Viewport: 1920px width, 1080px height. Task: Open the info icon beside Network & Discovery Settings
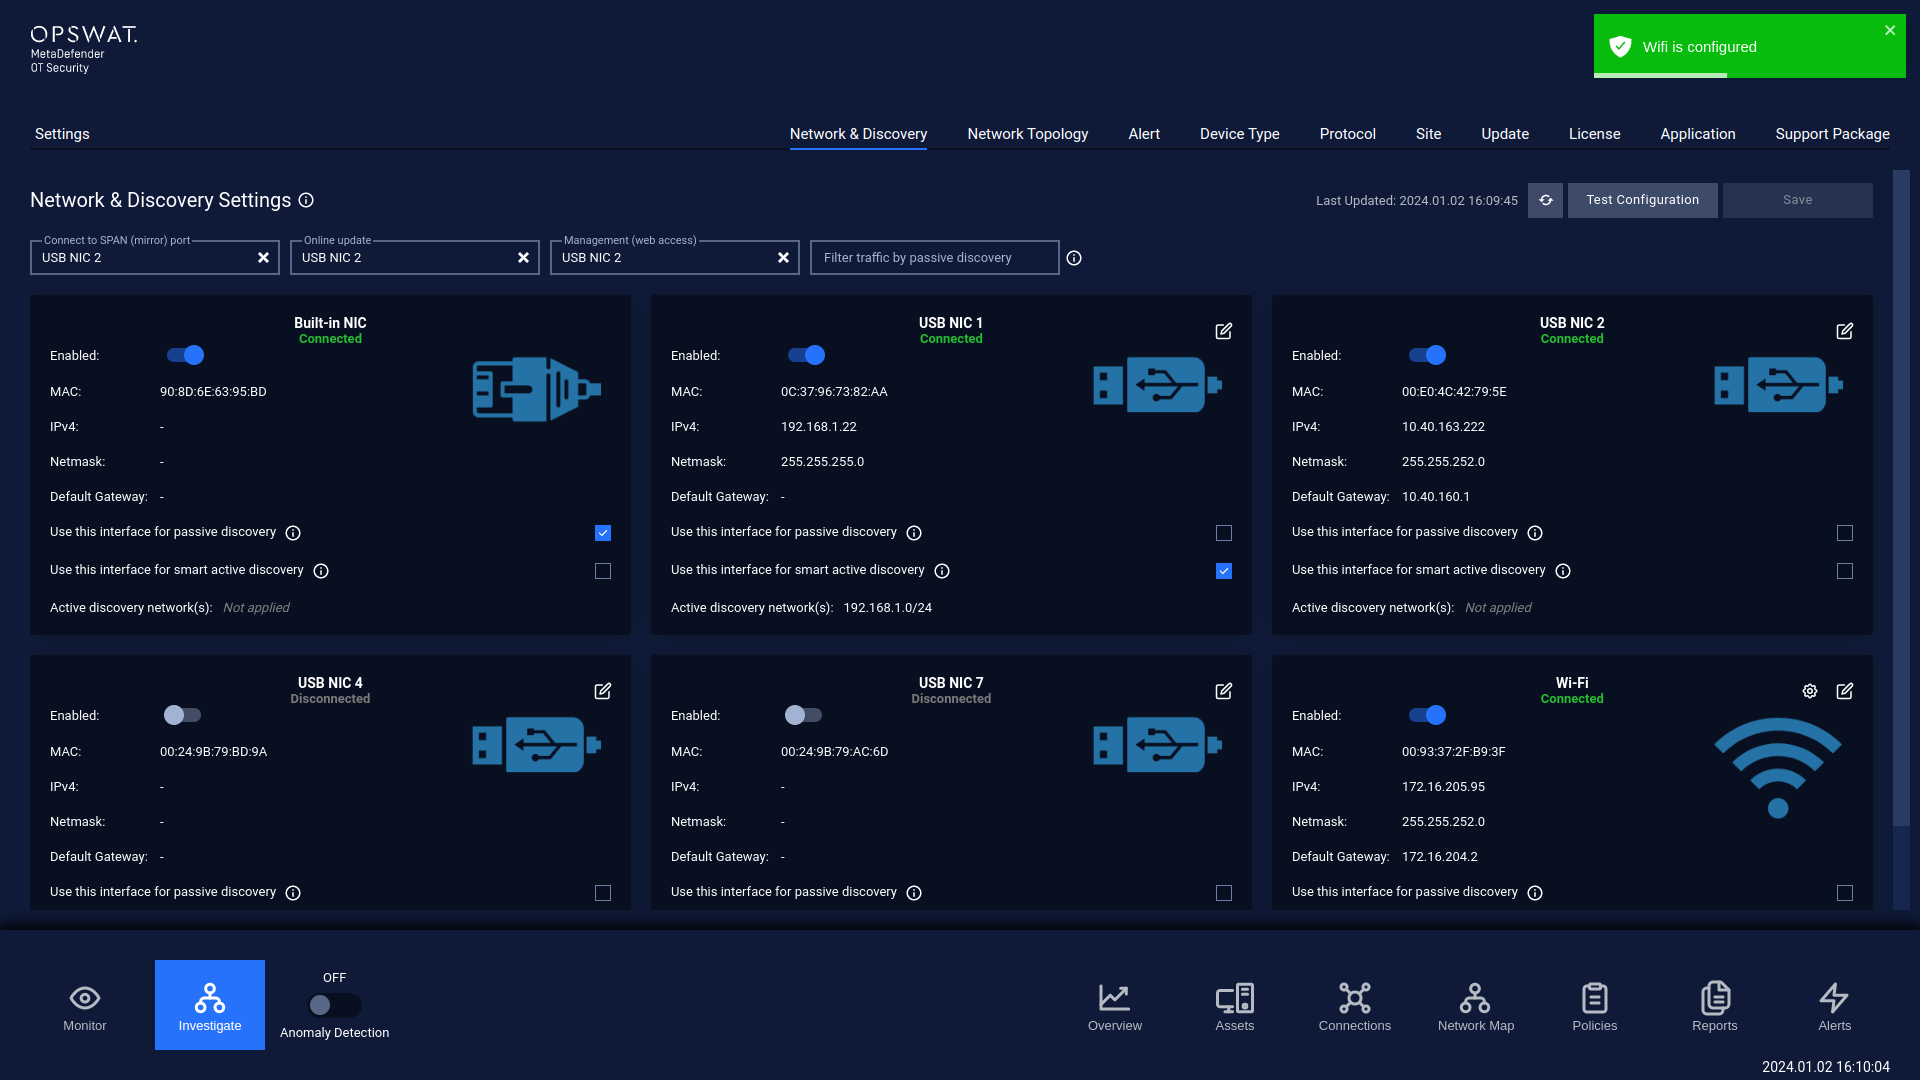[306, 200]
